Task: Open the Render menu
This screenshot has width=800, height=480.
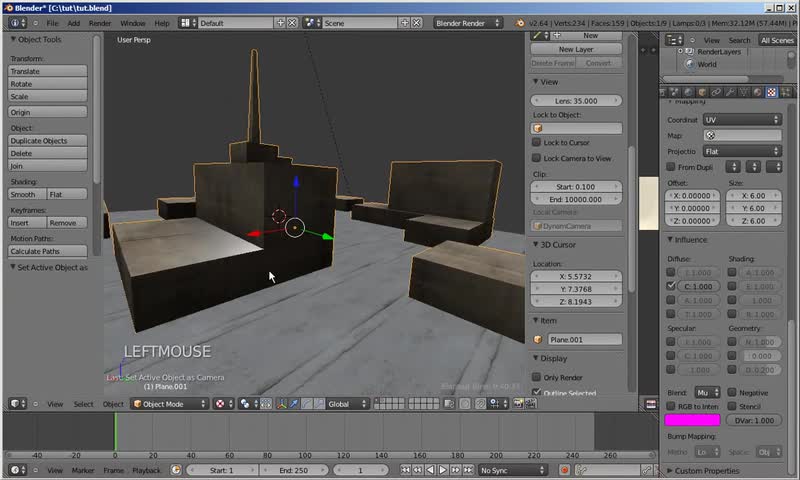Action: [x=100, y=23]
